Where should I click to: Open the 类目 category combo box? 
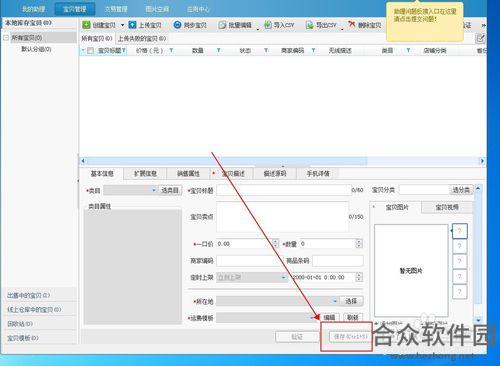tap(130, 190)
